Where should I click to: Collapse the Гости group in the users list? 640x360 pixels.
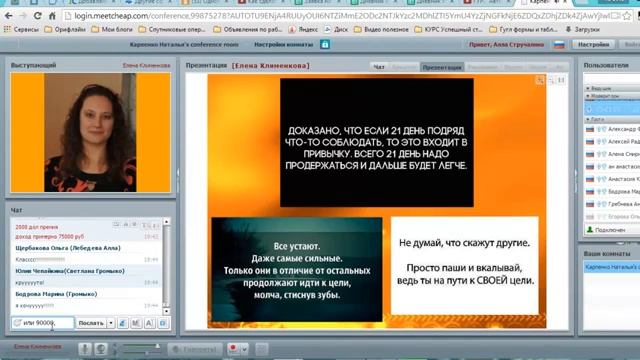pyautogui.click(x=611, y=119)
